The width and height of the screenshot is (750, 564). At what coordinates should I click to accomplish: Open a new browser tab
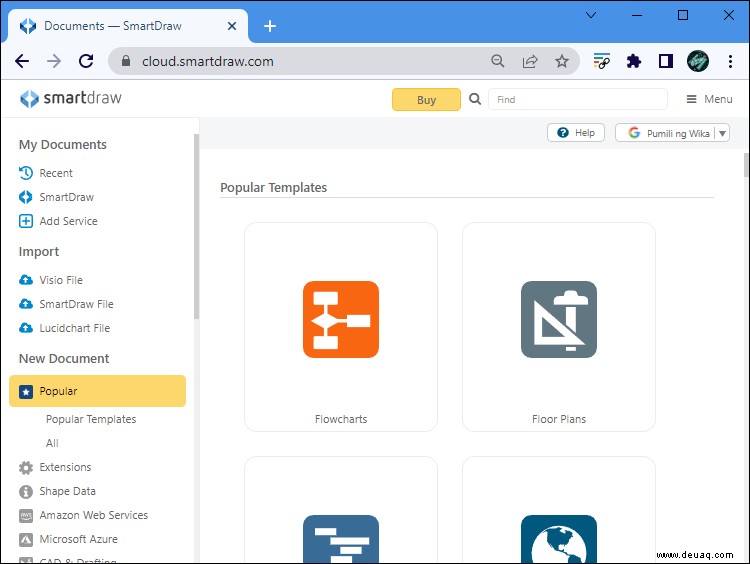click(270, 26)
